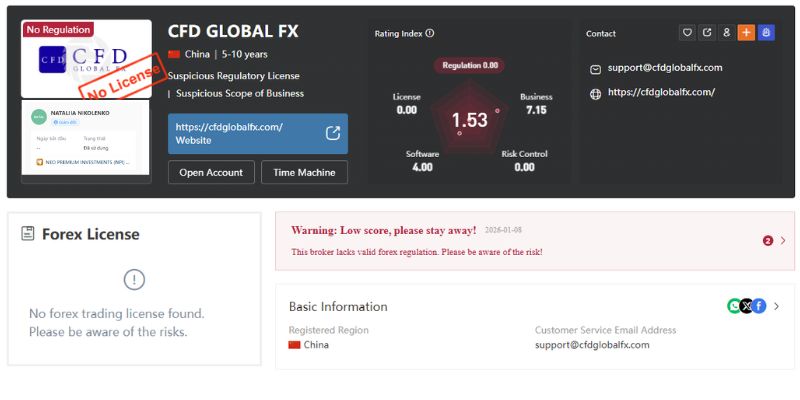The height and width of the screenshot is (400, 800).
Task: Click the 'This broker lacks valid forex regulation' message
Action: pyautogui.click(x=417, y=252)
